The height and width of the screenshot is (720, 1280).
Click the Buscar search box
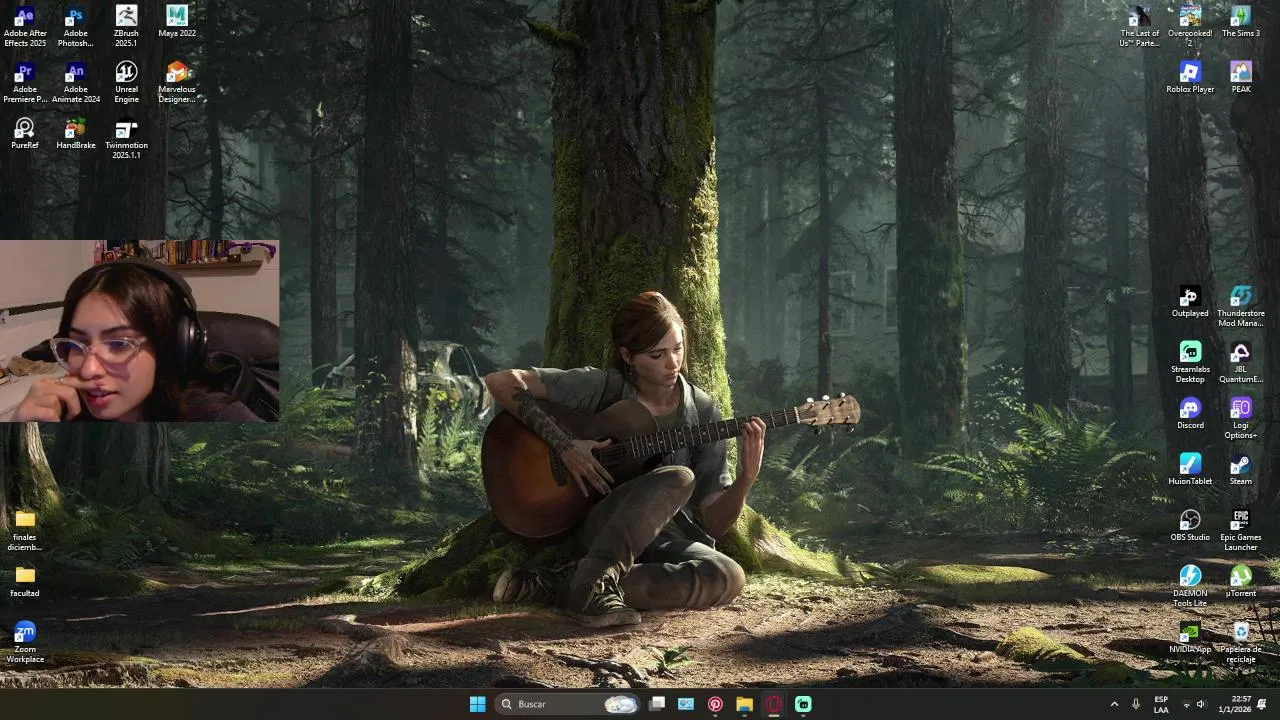coord(568,704)
